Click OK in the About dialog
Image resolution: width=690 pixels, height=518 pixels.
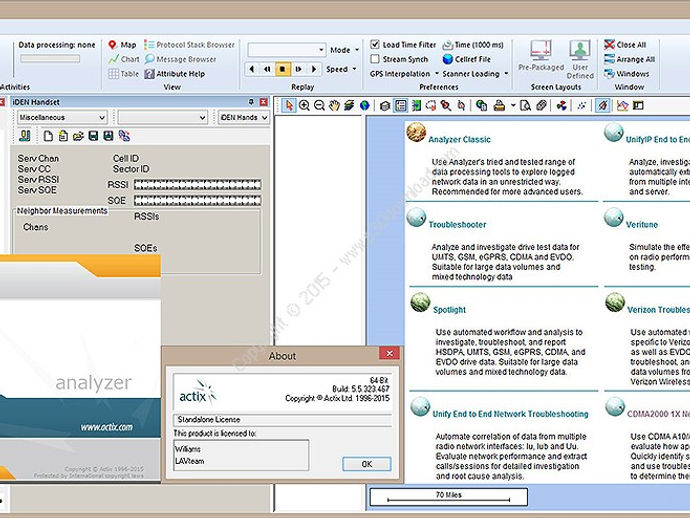point(367,464)
